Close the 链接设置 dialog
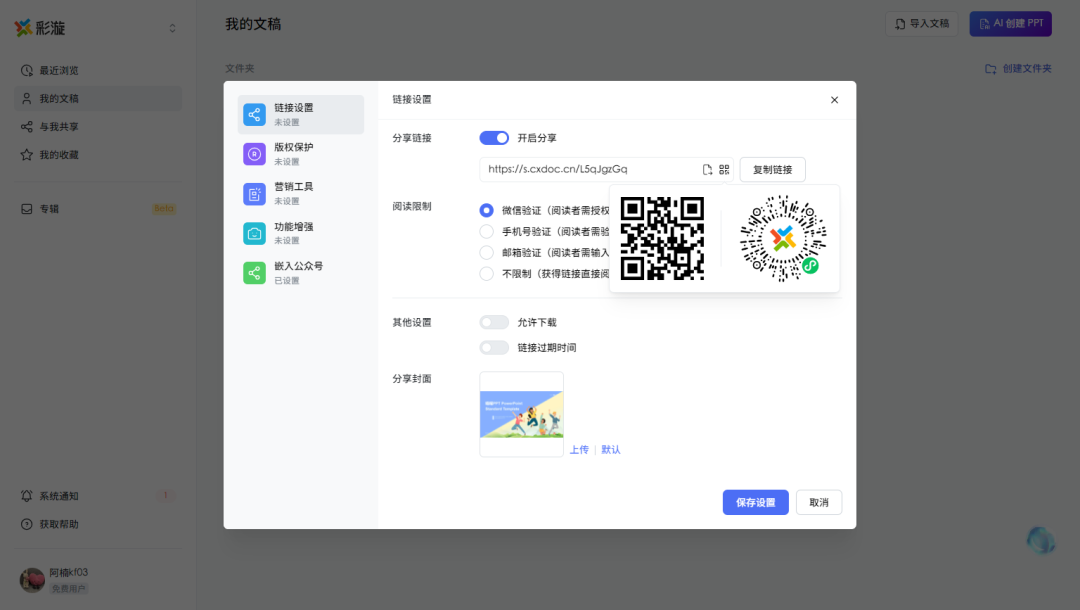The width and height of the screenshot is (1080, 610). coord(834,100)
